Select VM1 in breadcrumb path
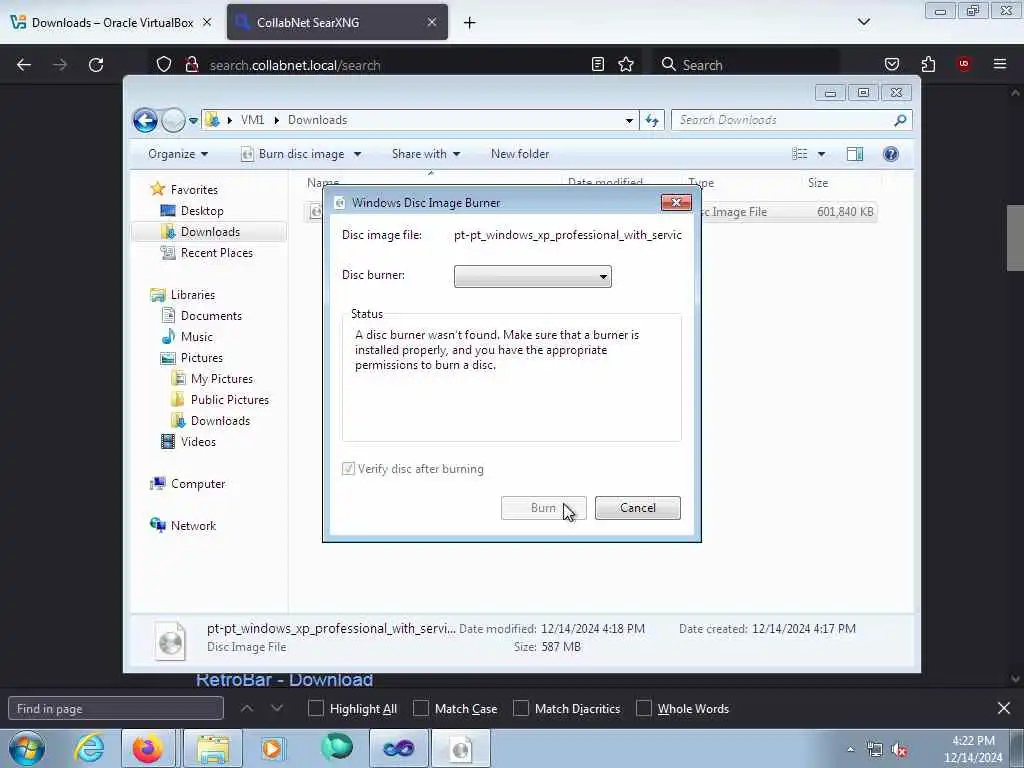Image resolution: width=1024 pixels, height=768 pixels. point(252,120)
